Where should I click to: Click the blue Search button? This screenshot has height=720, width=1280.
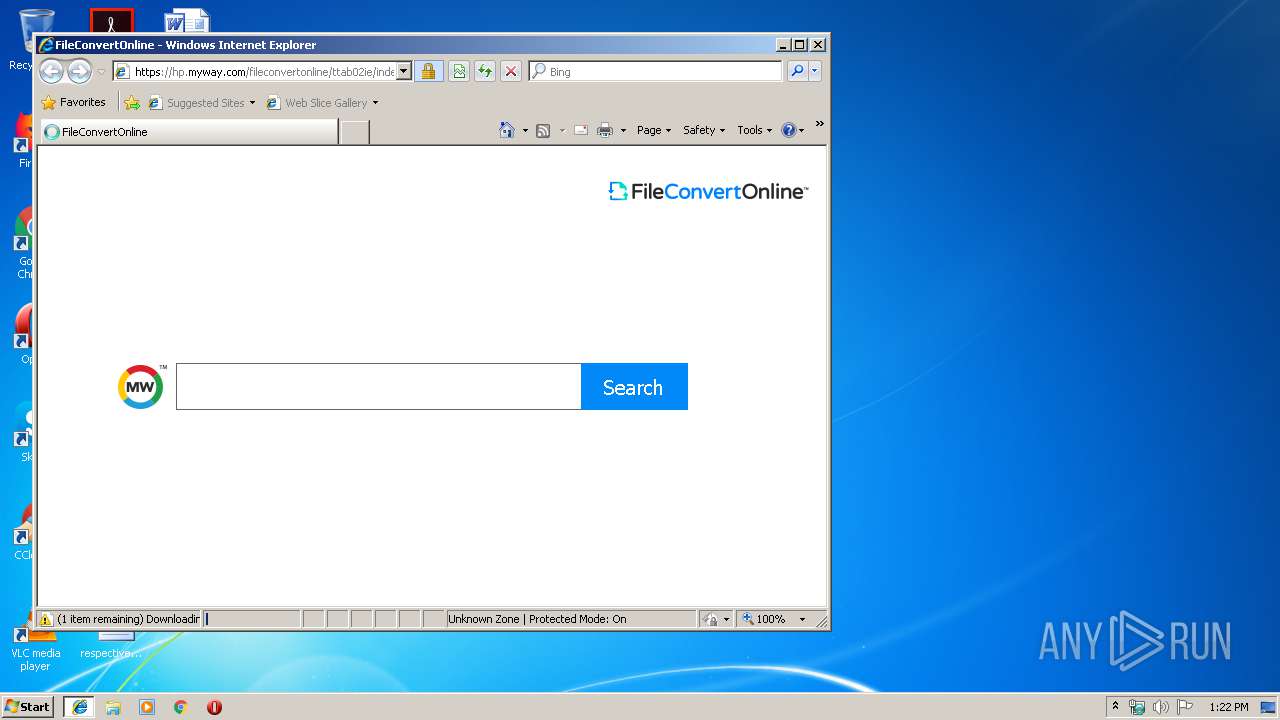pyautogui.click(x=634, y=386)
